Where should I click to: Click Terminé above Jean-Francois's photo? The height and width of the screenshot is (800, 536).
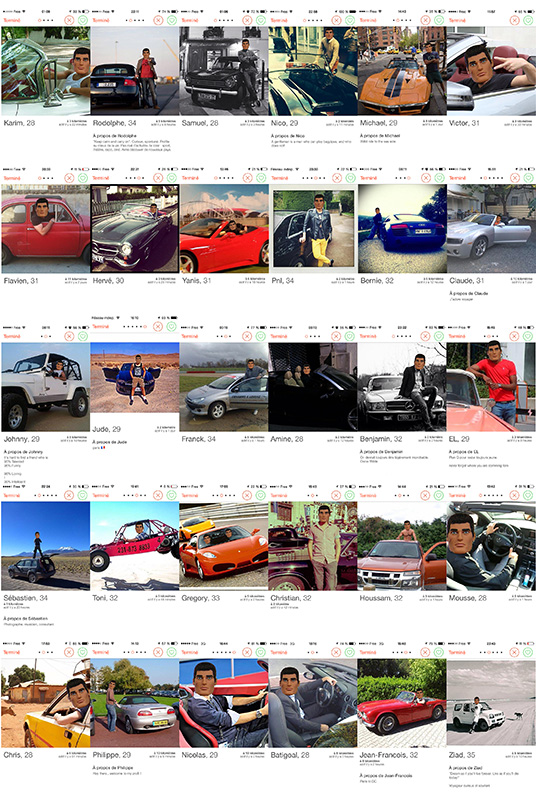click(368, 653)
